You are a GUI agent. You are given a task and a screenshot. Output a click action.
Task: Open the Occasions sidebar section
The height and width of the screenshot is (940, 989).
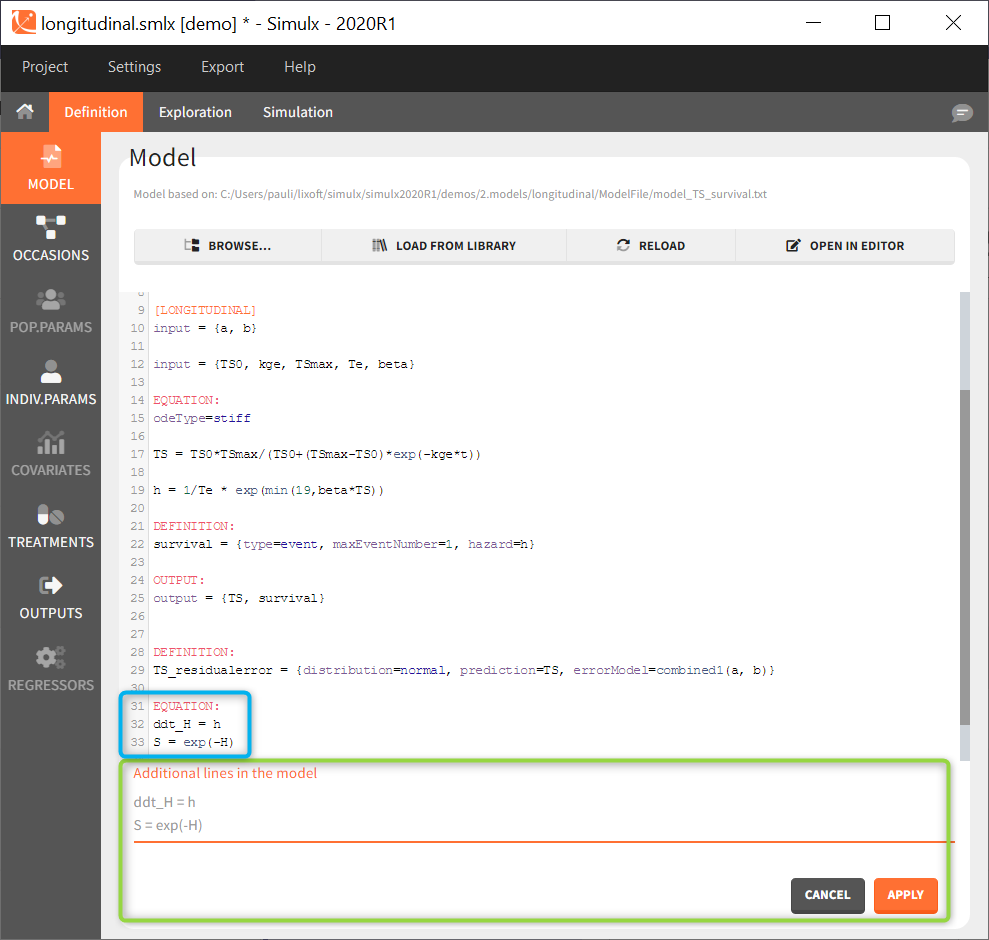(50, 239)
